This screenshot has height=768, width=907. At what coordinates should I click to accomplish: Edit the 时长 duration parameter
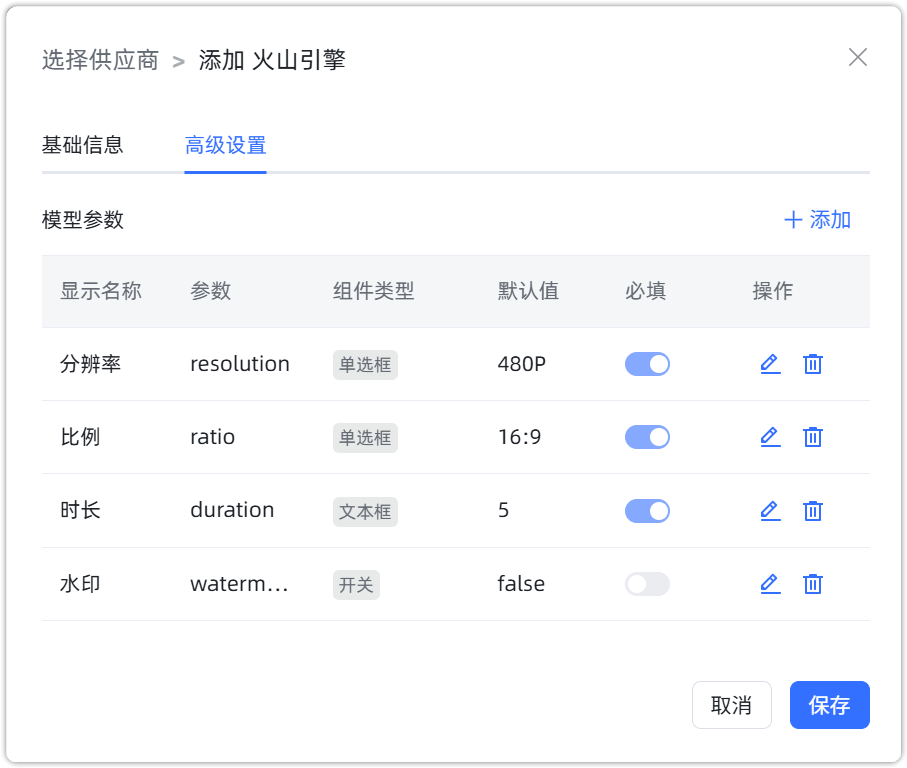point(770,510)
